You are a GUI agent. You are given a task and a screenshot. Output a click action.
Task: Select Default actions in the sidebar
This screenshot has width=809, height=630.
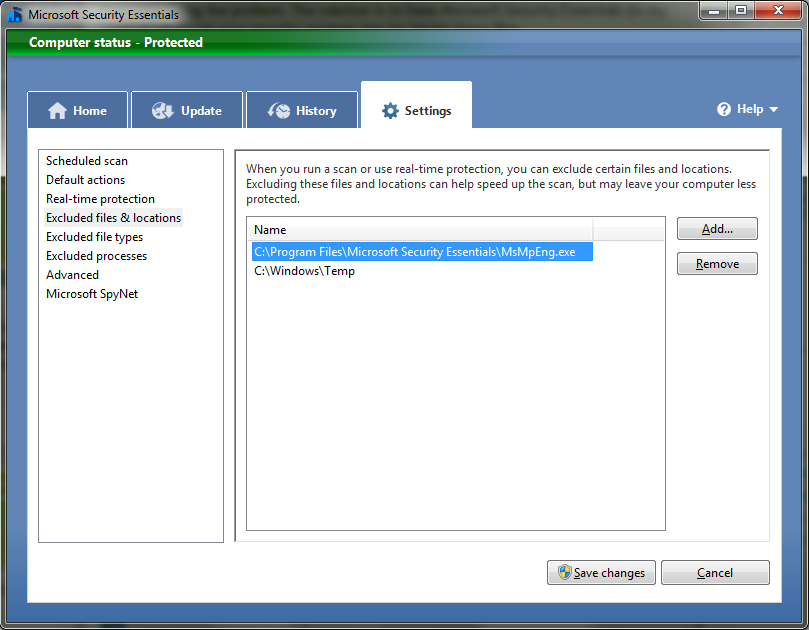86,180
